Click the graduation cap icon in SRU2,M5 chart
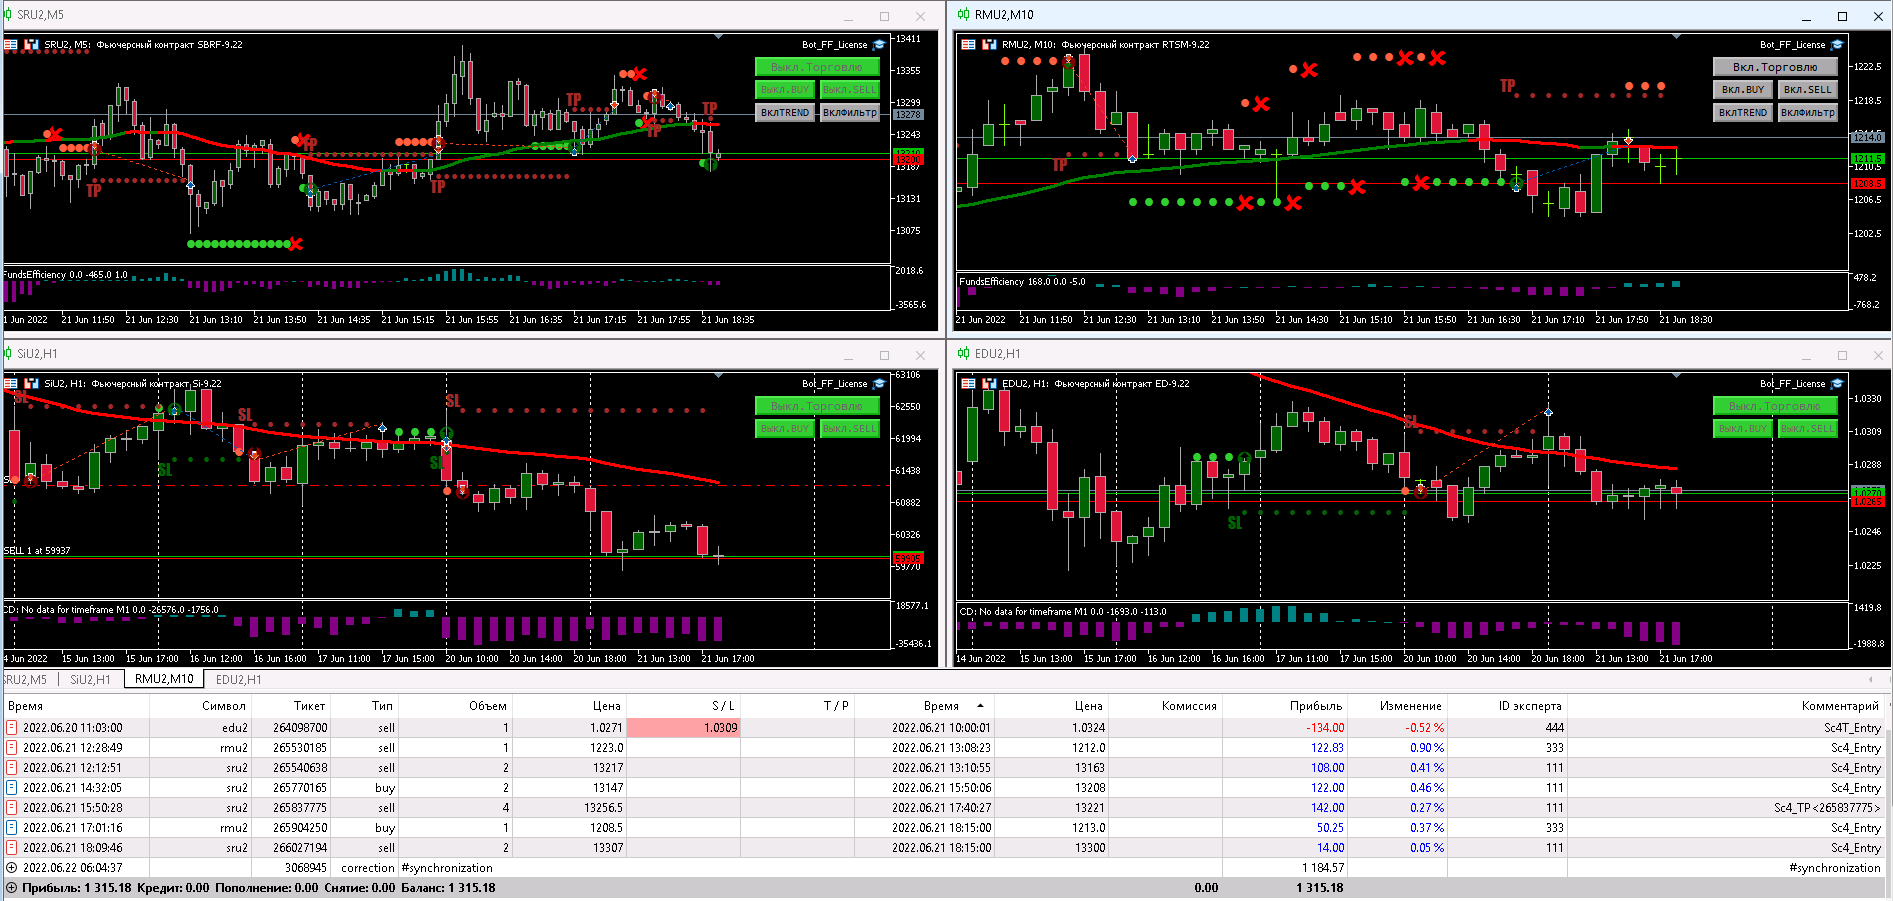This screenshot has height=901, width=1893. (879, 45)
